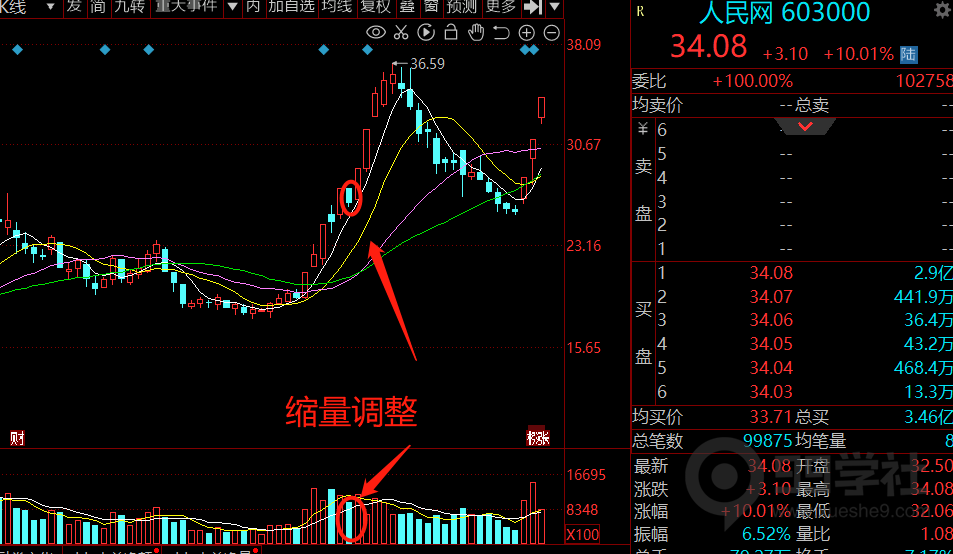Image resolution: width=953 pixels, height=554 pixels.
Task: Select the hand pan tool
Action: click(476, 33)
